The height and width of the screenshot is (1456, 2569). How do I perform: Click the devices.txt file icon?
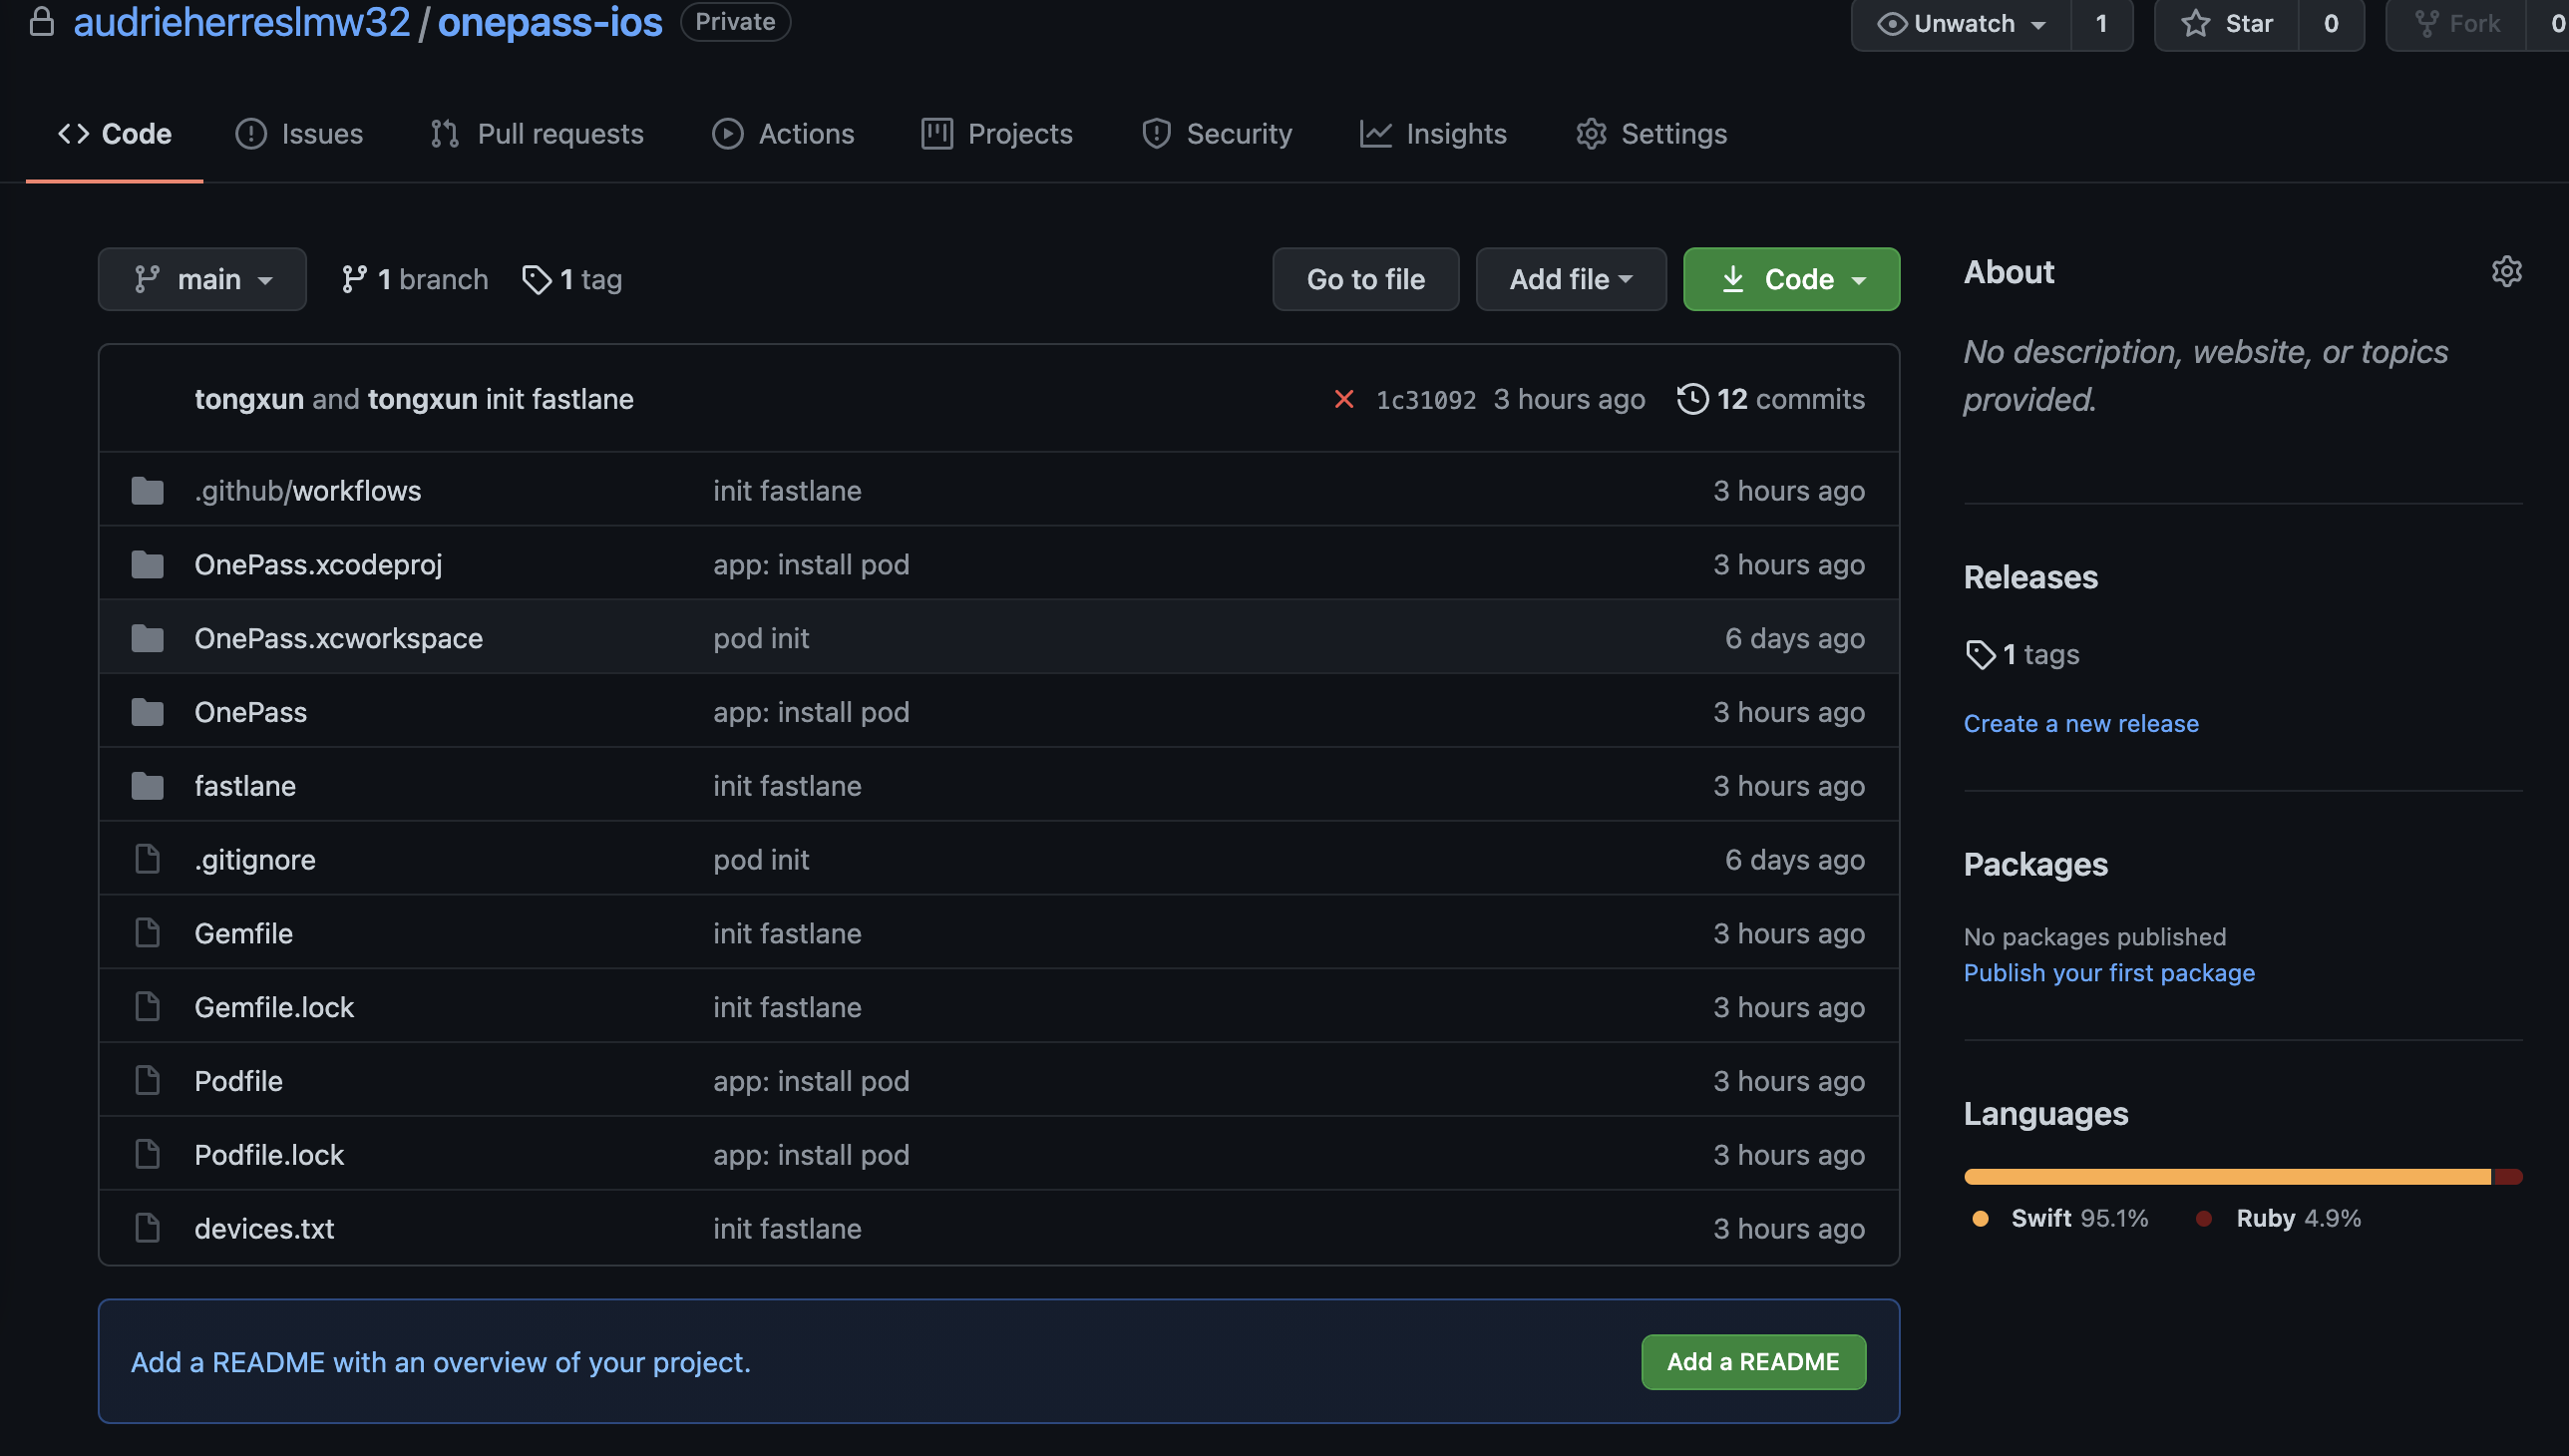(148, 1229)
